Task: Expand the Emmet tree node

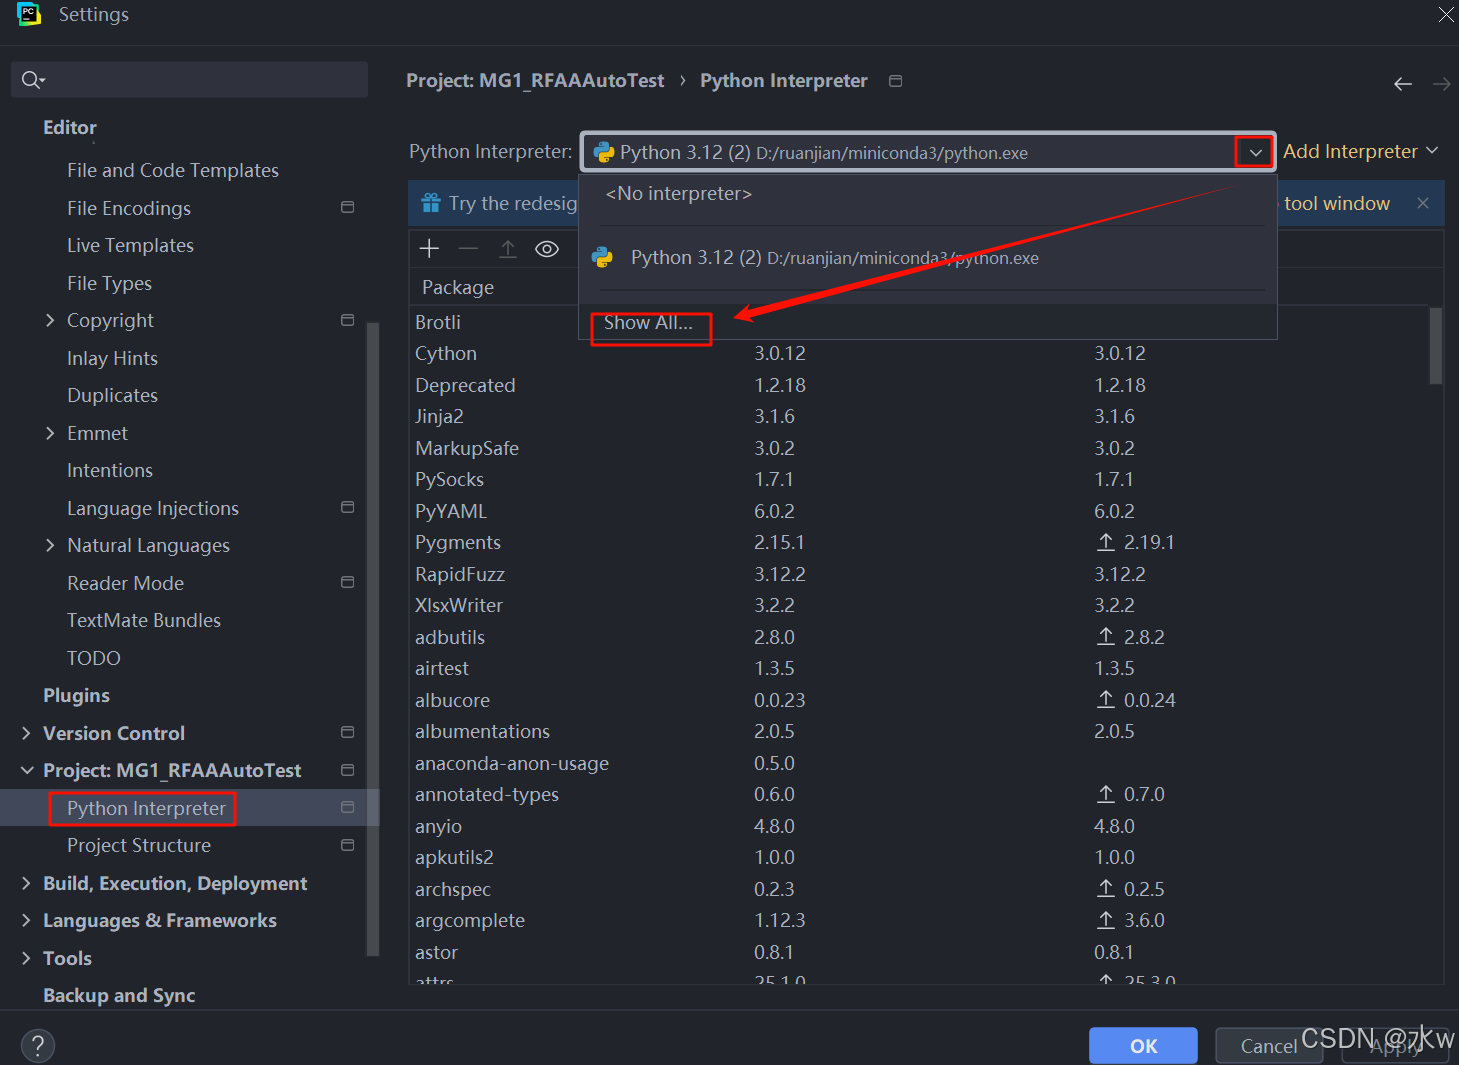Action: point(50,433)
